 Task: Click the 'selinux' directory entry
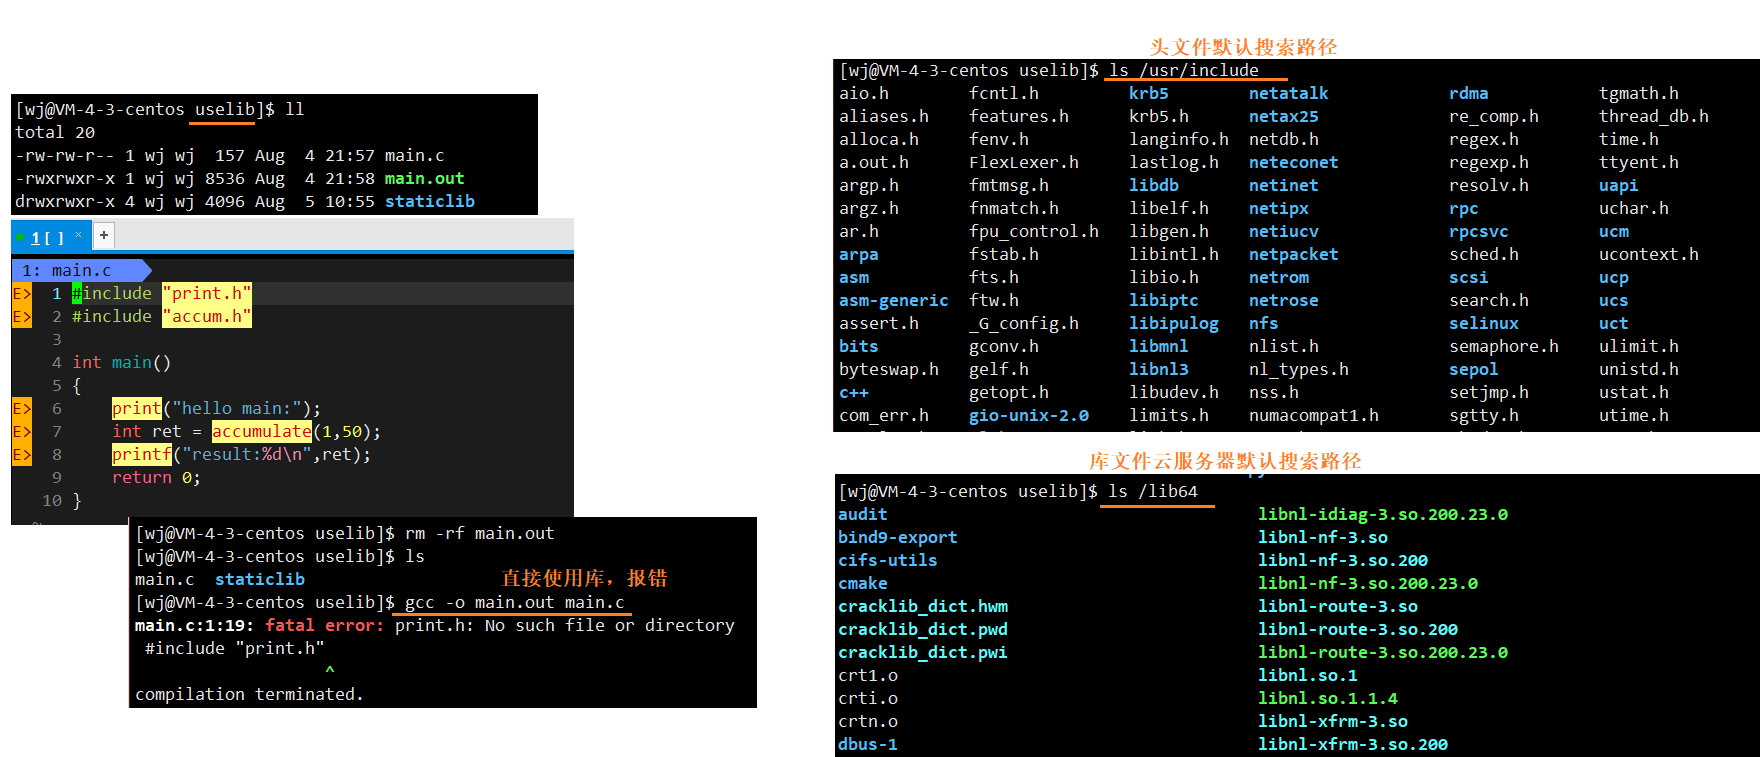(1484, 323)
